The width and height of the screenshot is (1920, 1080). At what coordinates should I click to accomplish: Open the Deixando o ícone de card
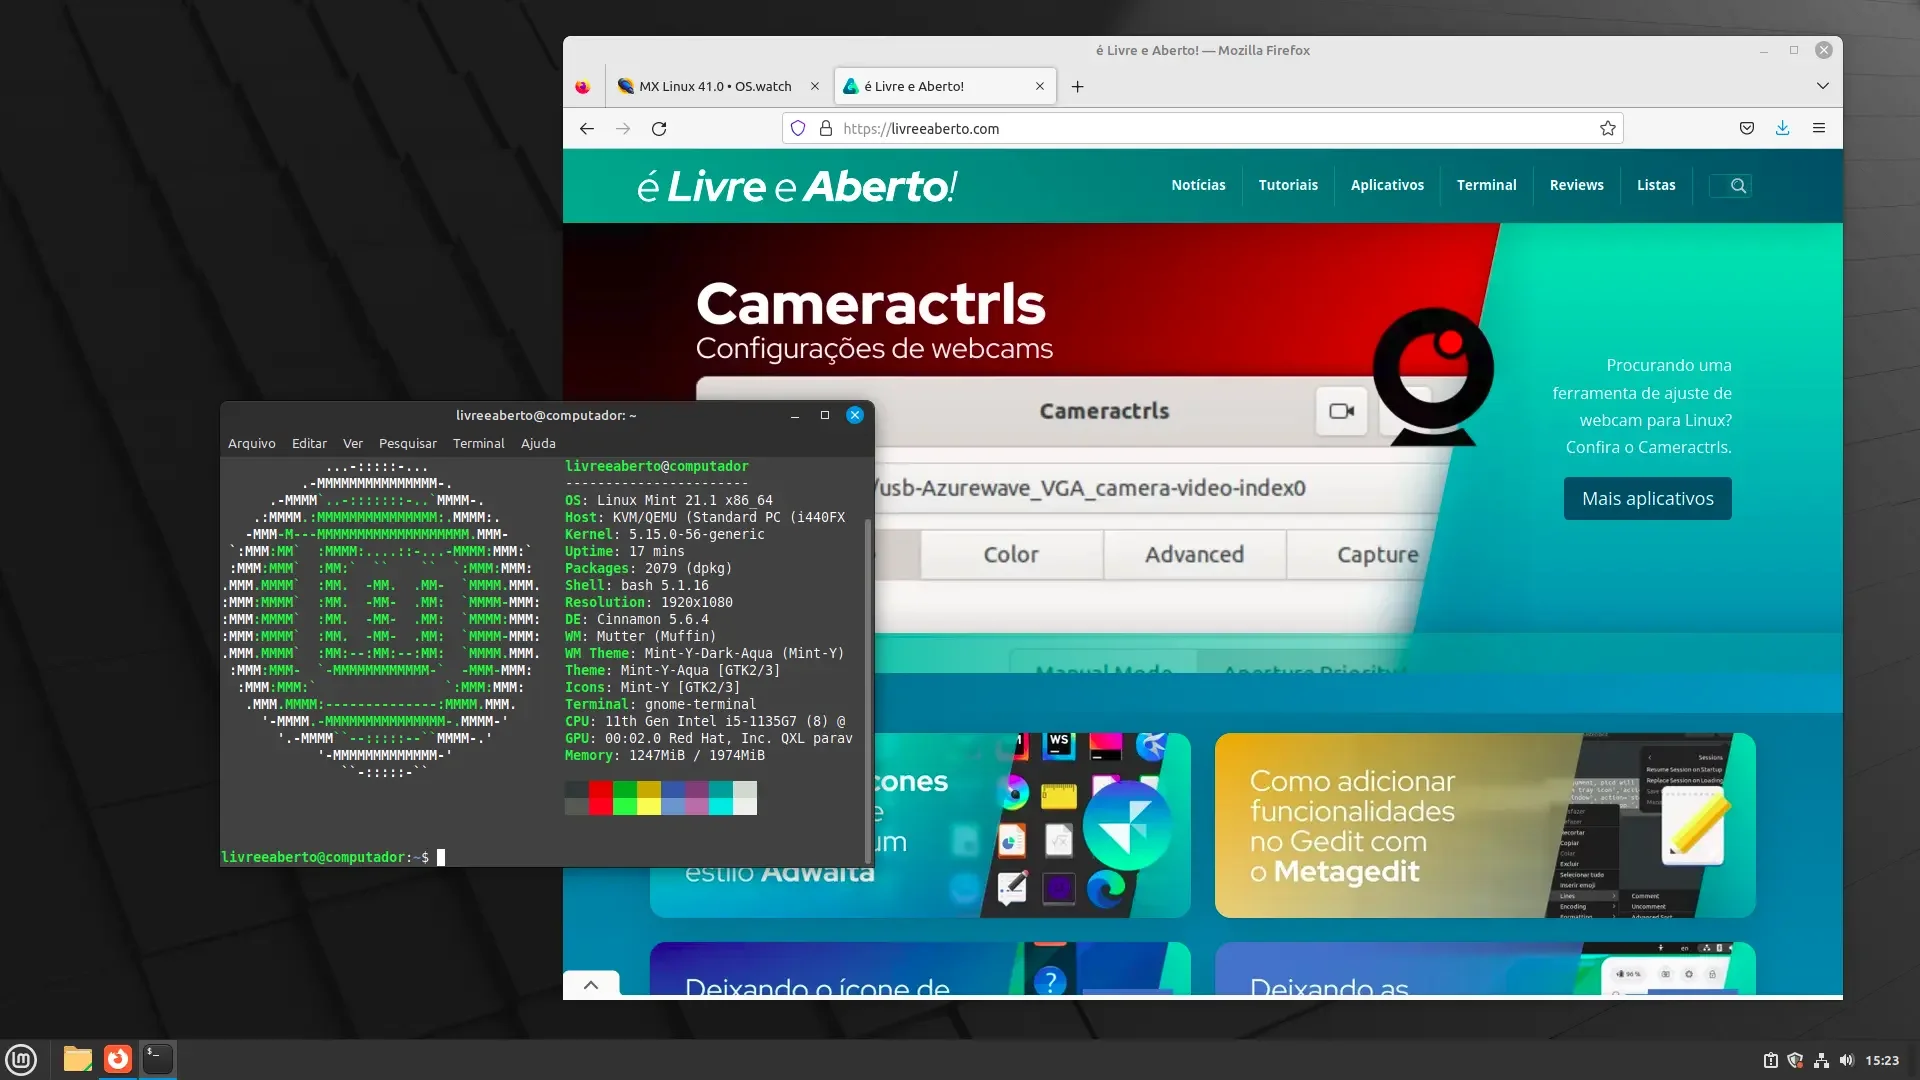click(920, 969)
